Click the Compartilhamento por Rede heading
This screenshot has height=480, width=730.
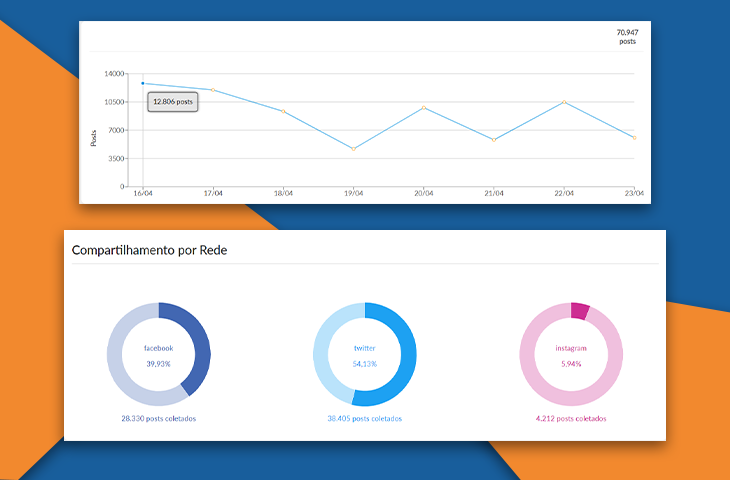click(149, 250)
